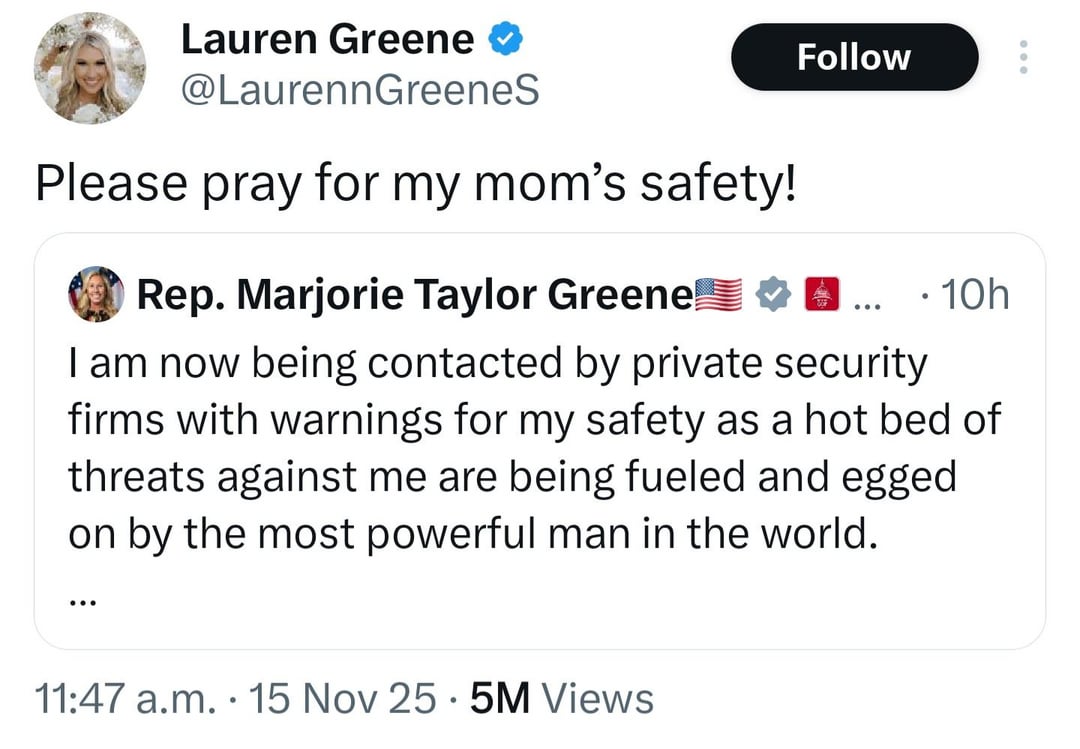Click the gray verified badge in quoted tweet
Viewport: 1080px width, 749px height.
click(x=772, y=295)
